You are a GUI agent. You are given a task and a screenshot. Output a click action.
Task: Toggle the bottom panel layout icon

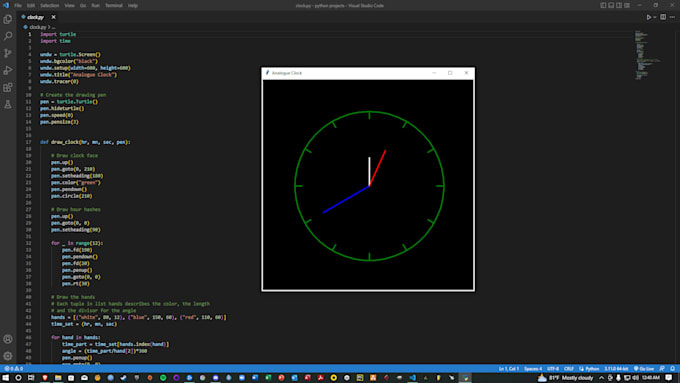tap(611, 6)
